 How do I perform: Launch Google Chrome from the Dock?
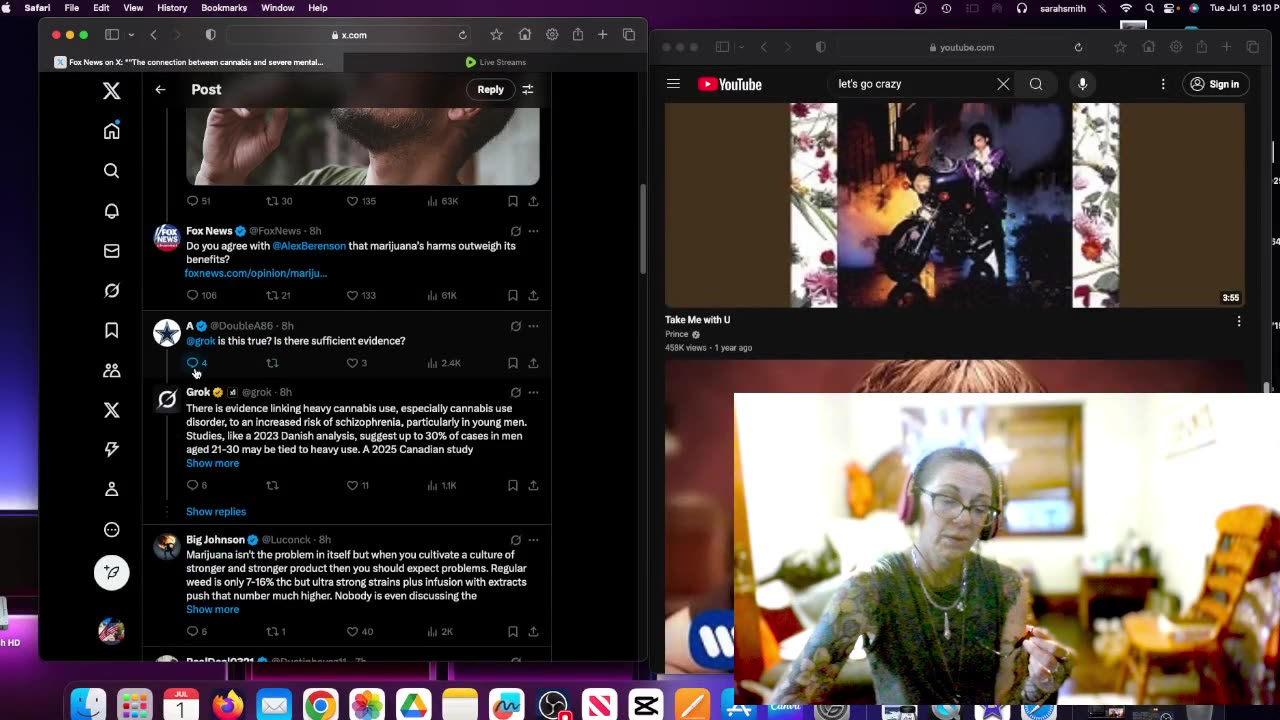(x=320, y=706)
